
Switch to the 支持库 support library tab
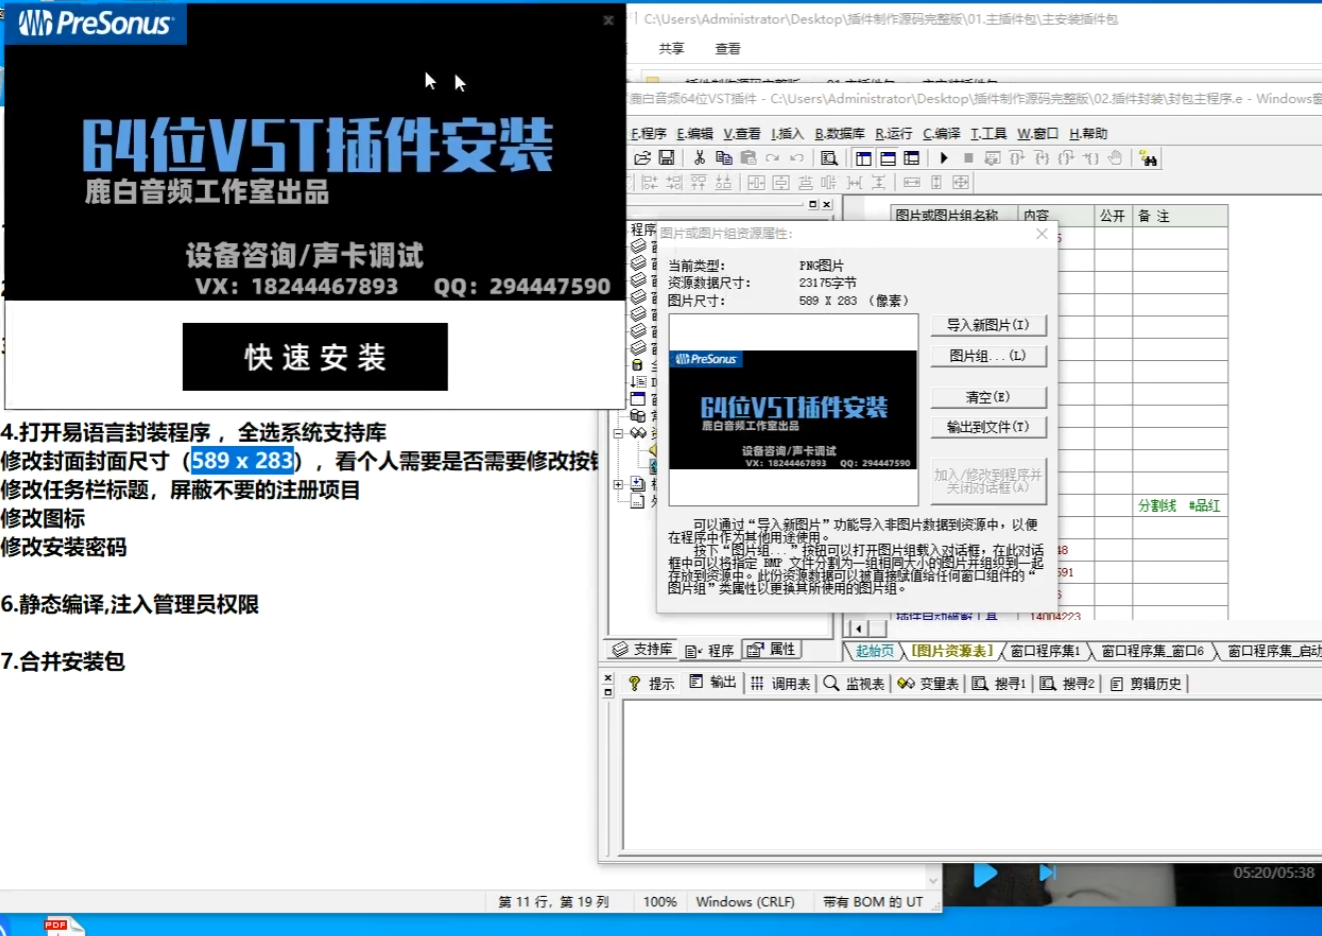tap(642, 650)
